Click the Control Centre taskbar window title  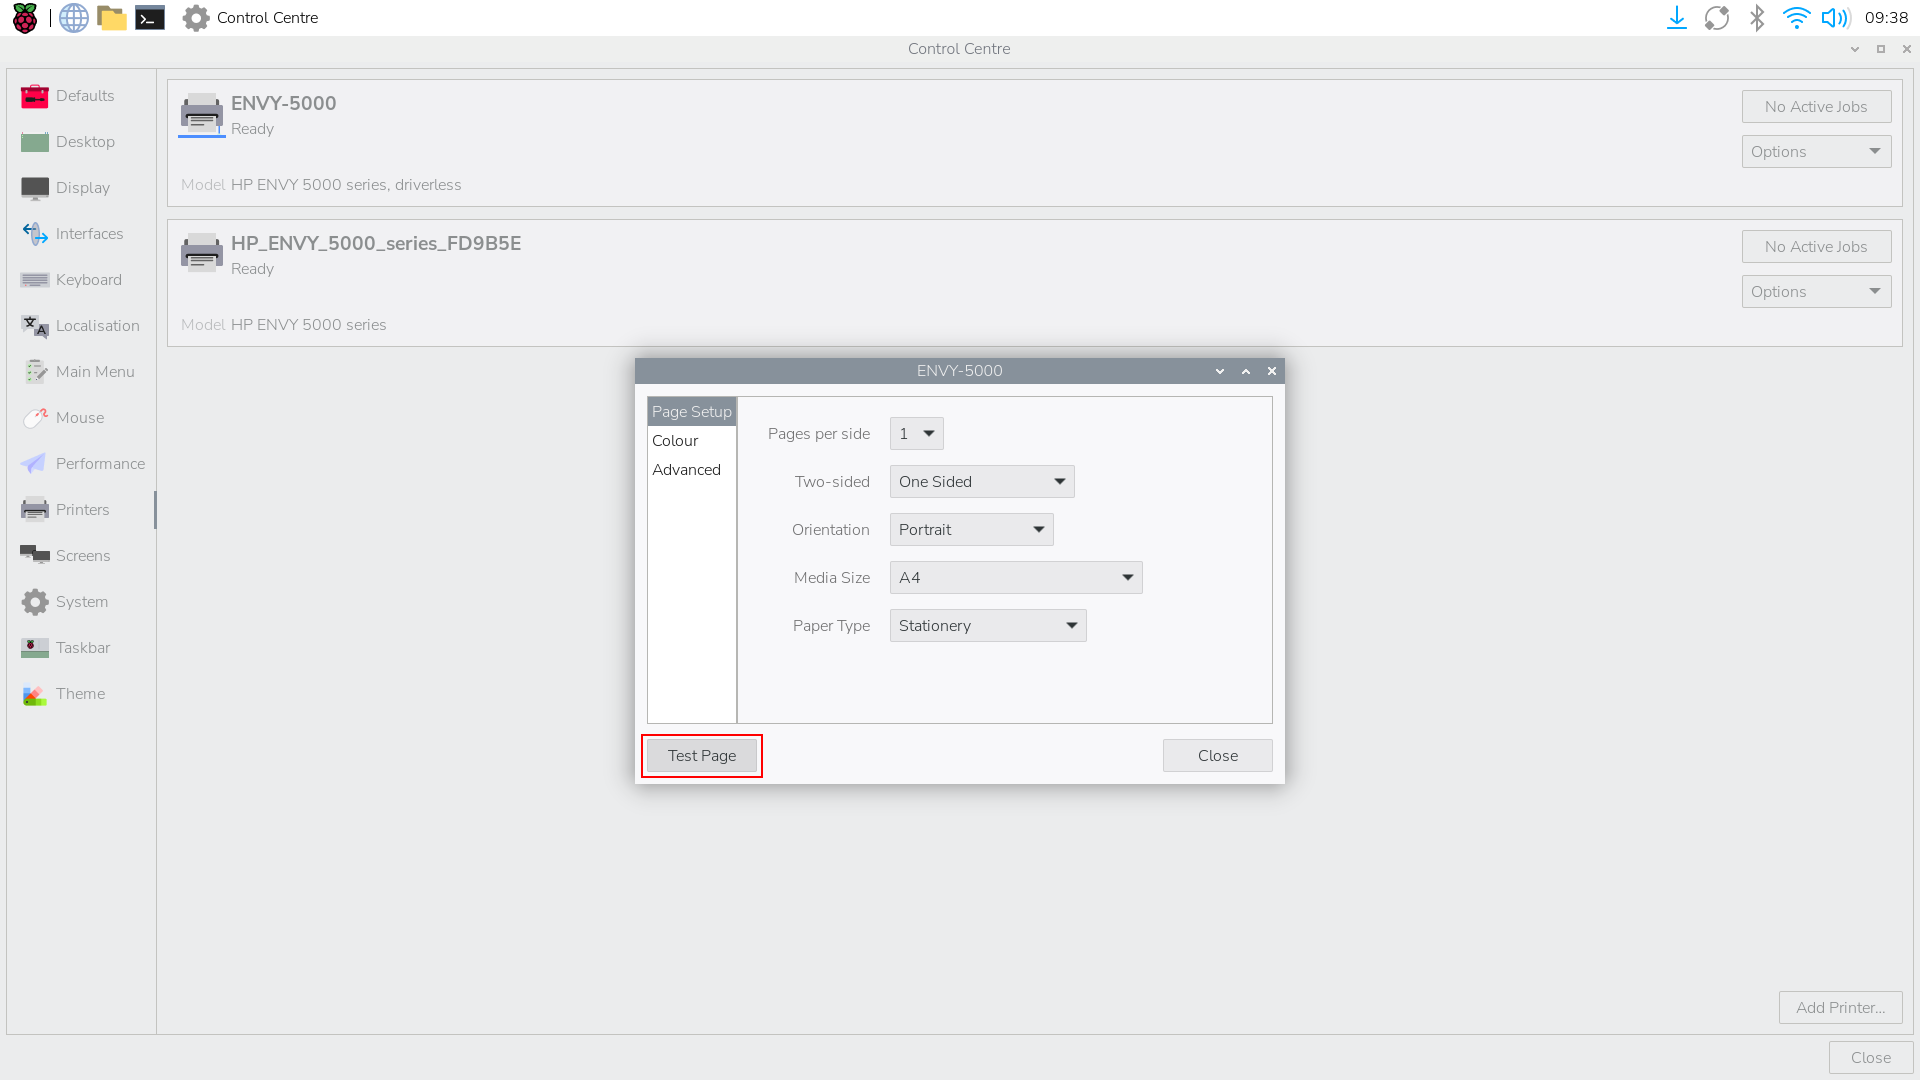click(x=267, y=18)
